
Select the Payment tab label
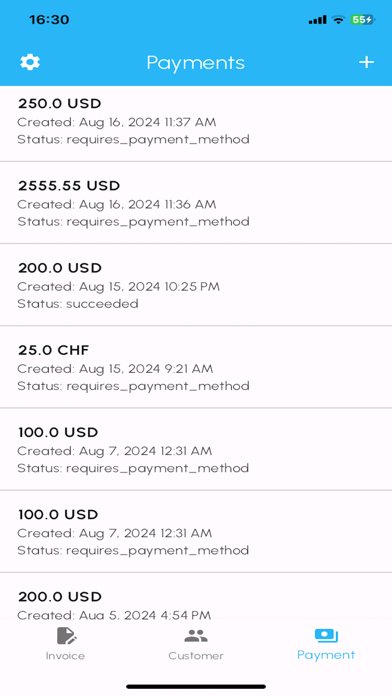326,655
